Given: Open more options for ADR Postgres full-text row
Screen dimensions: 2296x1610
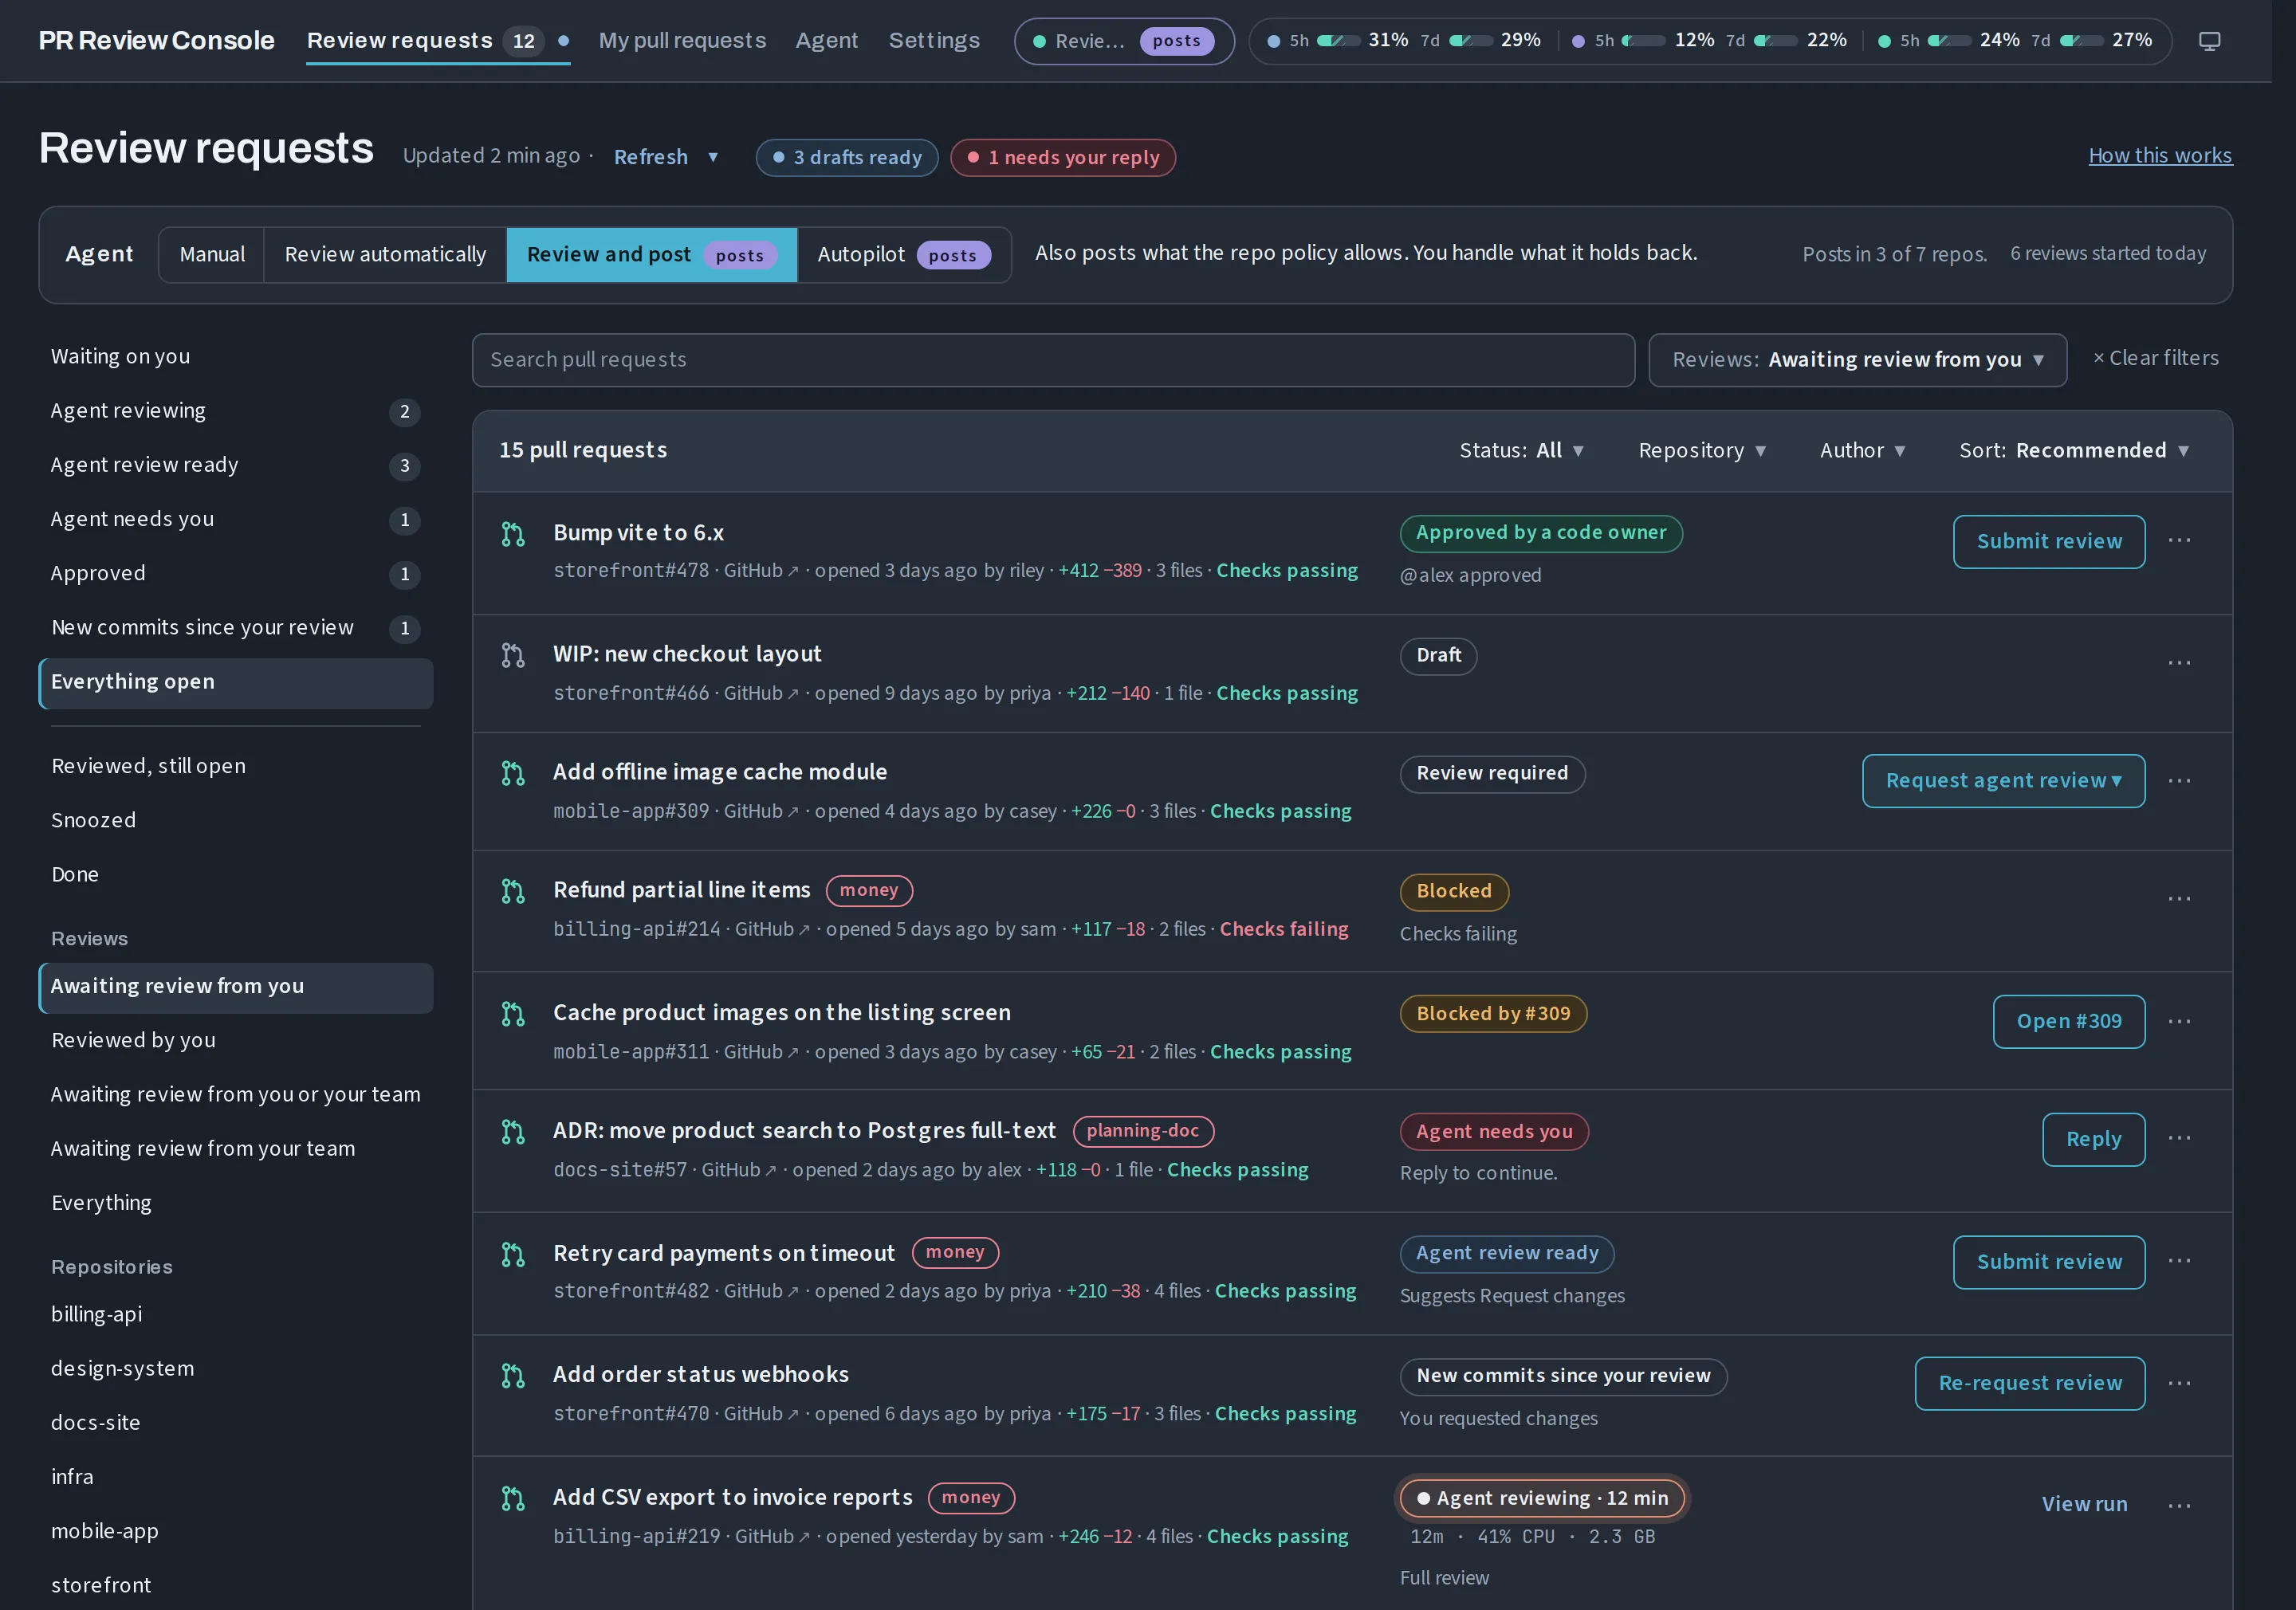Looking at the screenshot, I should (x=2179, y=1138).
